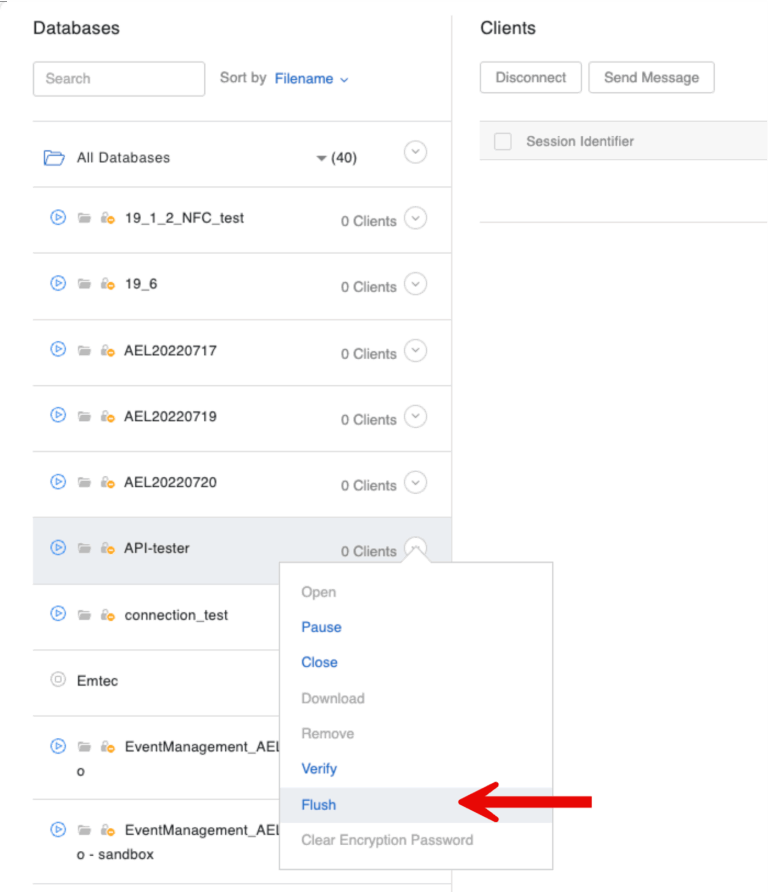
Task: Start the 19_1_2_NFC_test database
Action: click(58, 218)
